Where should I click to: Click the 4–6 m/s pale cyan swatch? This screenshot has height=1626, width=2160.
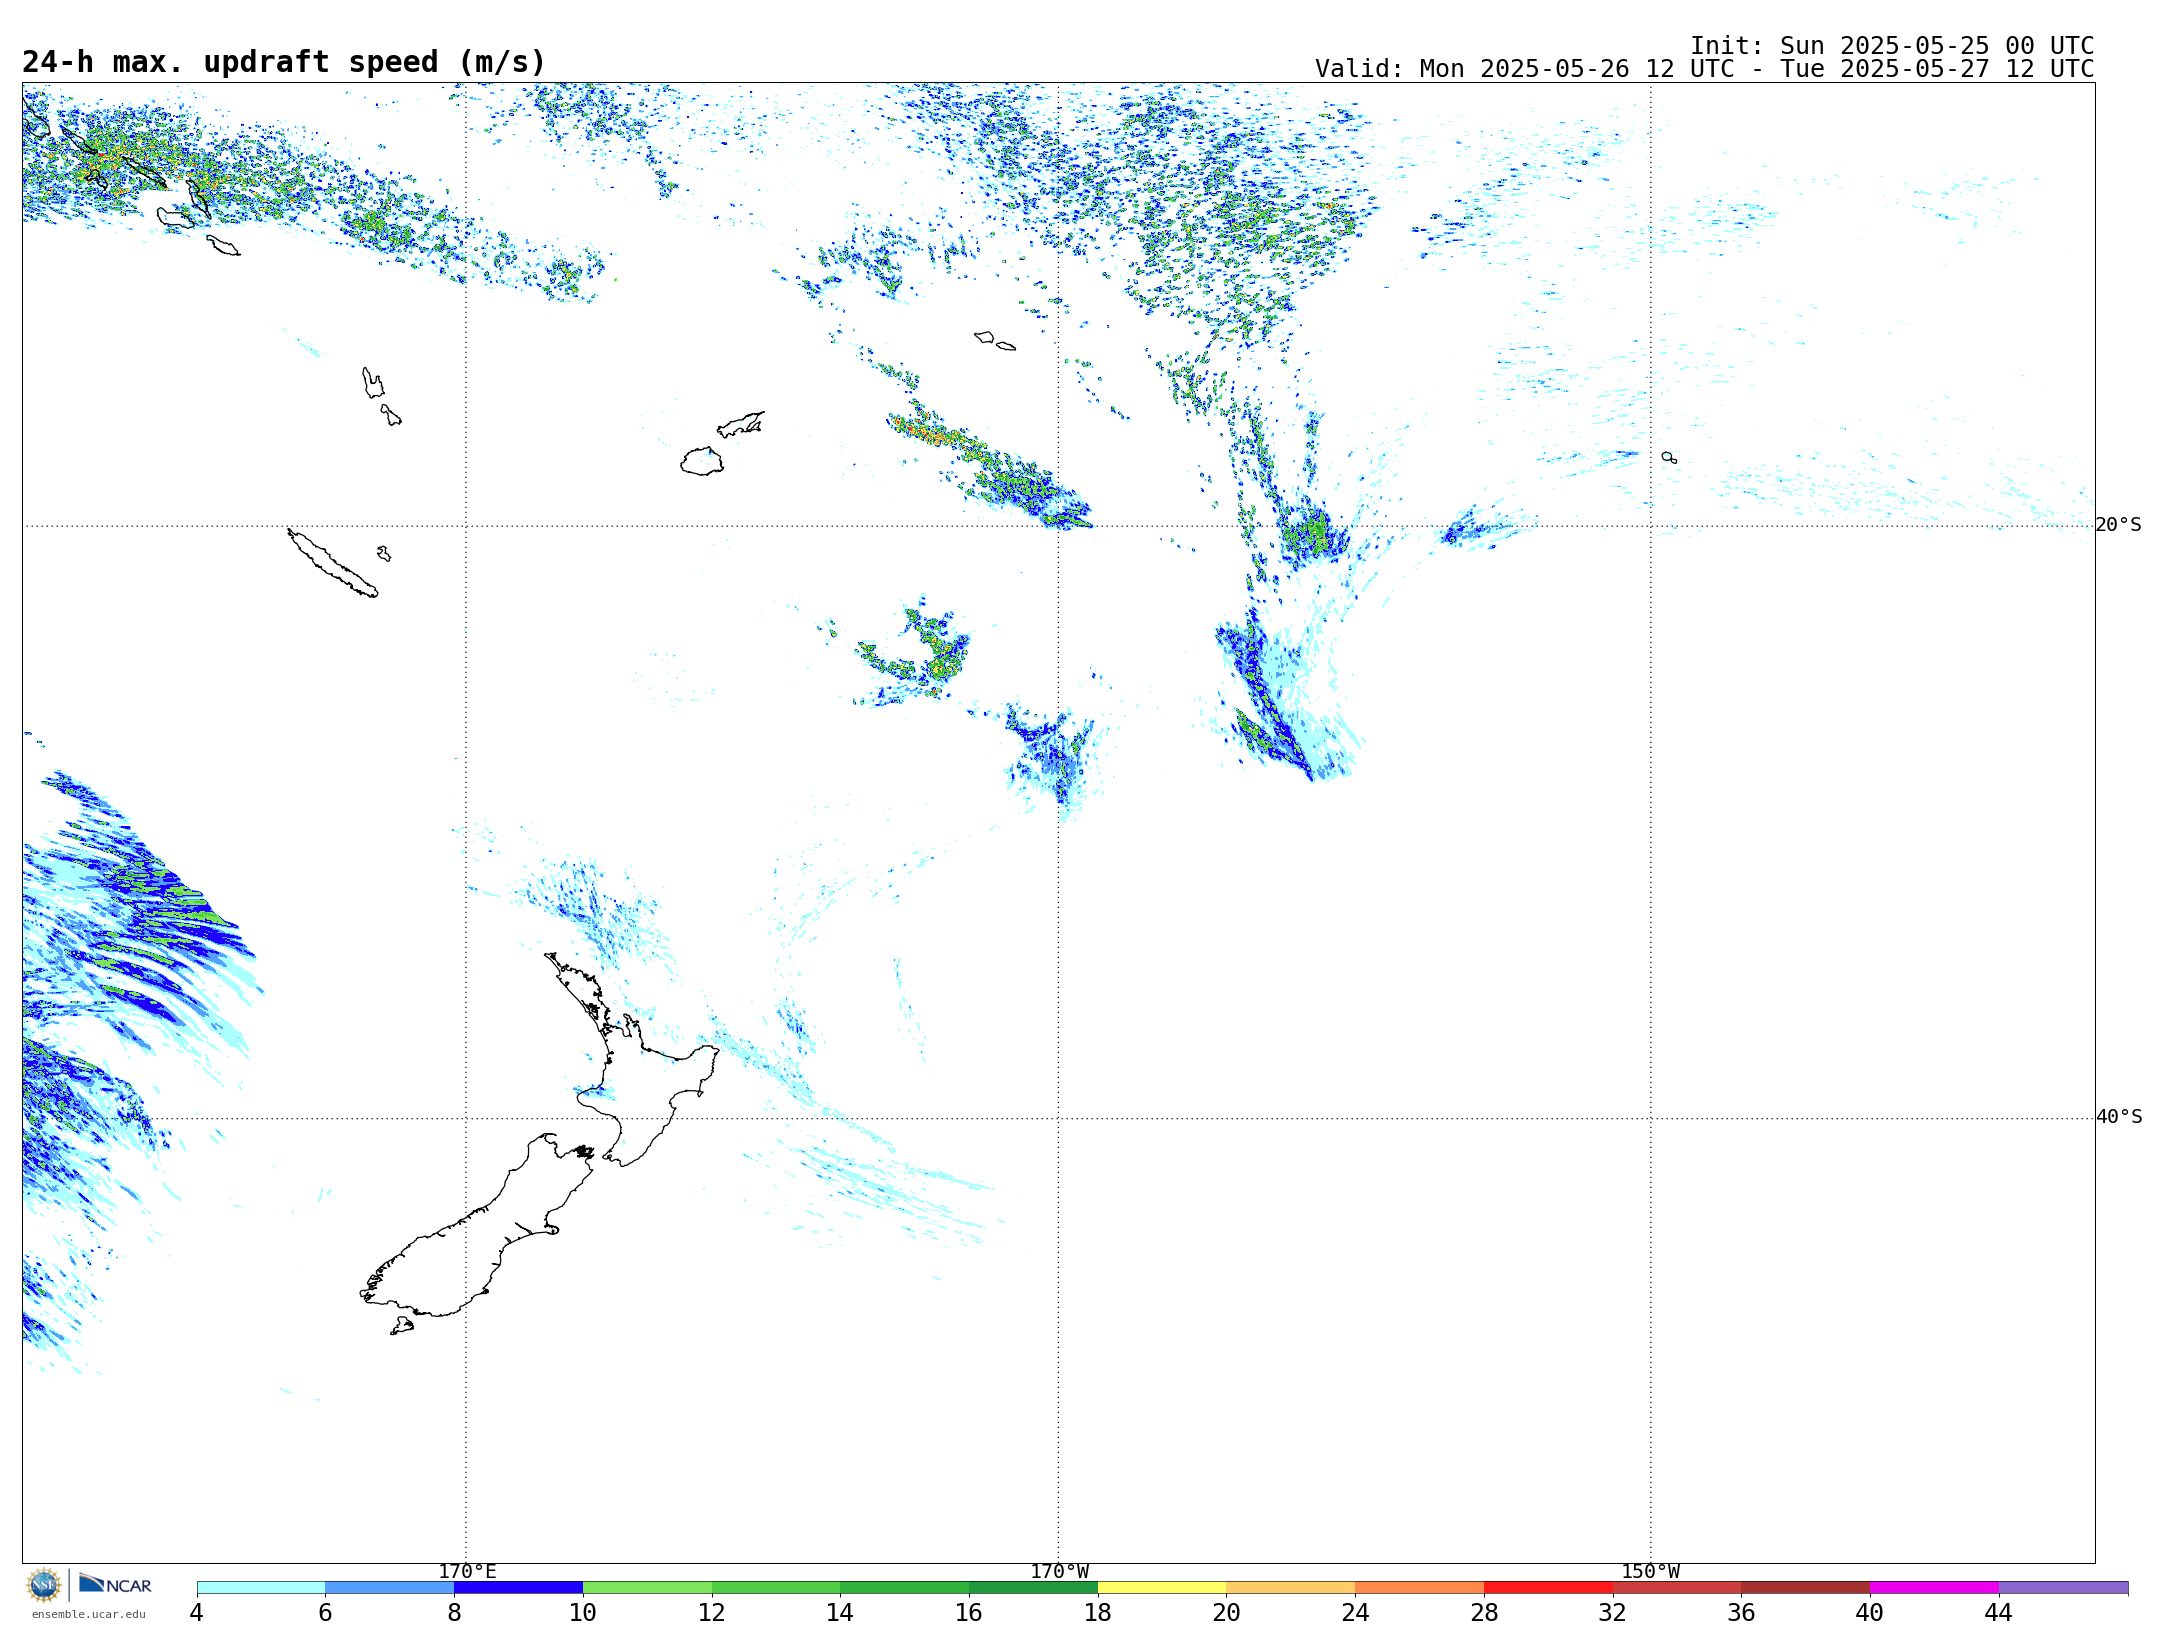click(261, 1588)
